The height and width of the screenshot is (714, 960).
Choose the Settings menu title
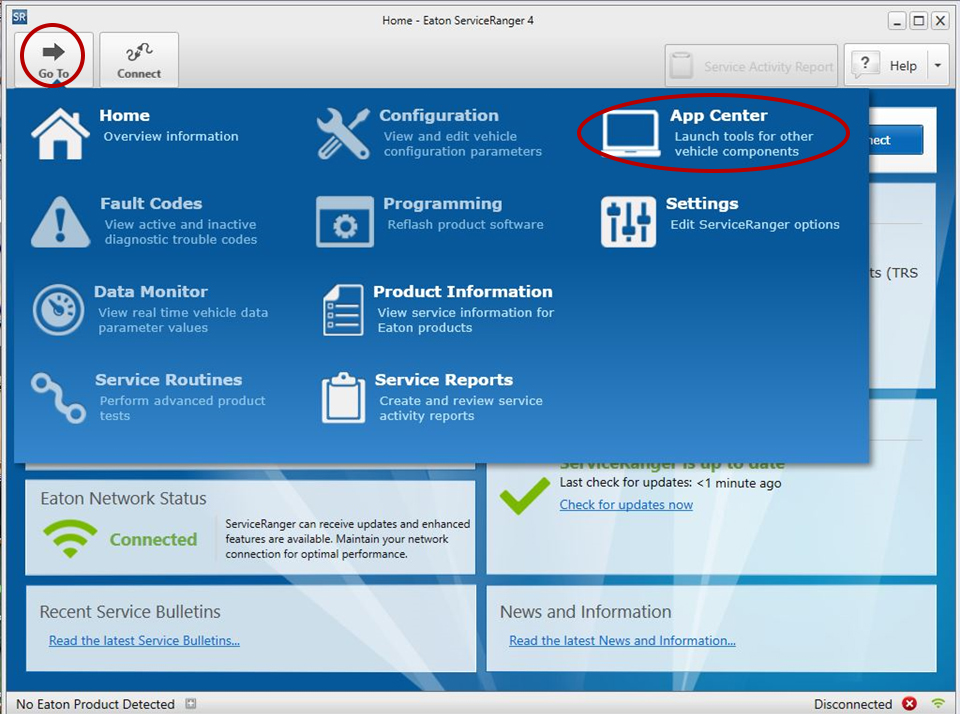point(702,203)
